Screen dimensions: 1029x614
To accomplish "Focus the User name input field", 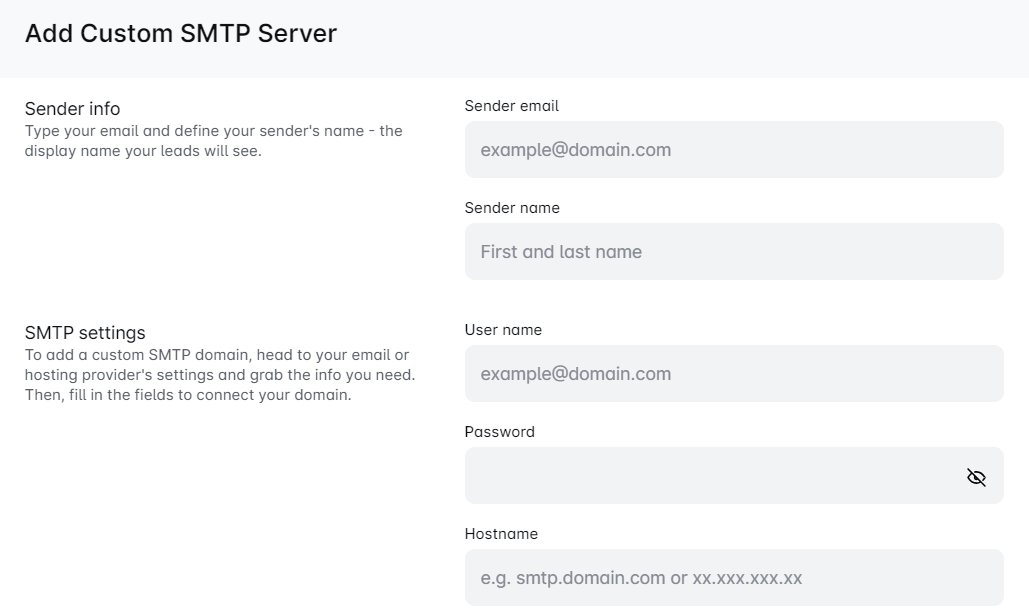I will click(733, 373).
